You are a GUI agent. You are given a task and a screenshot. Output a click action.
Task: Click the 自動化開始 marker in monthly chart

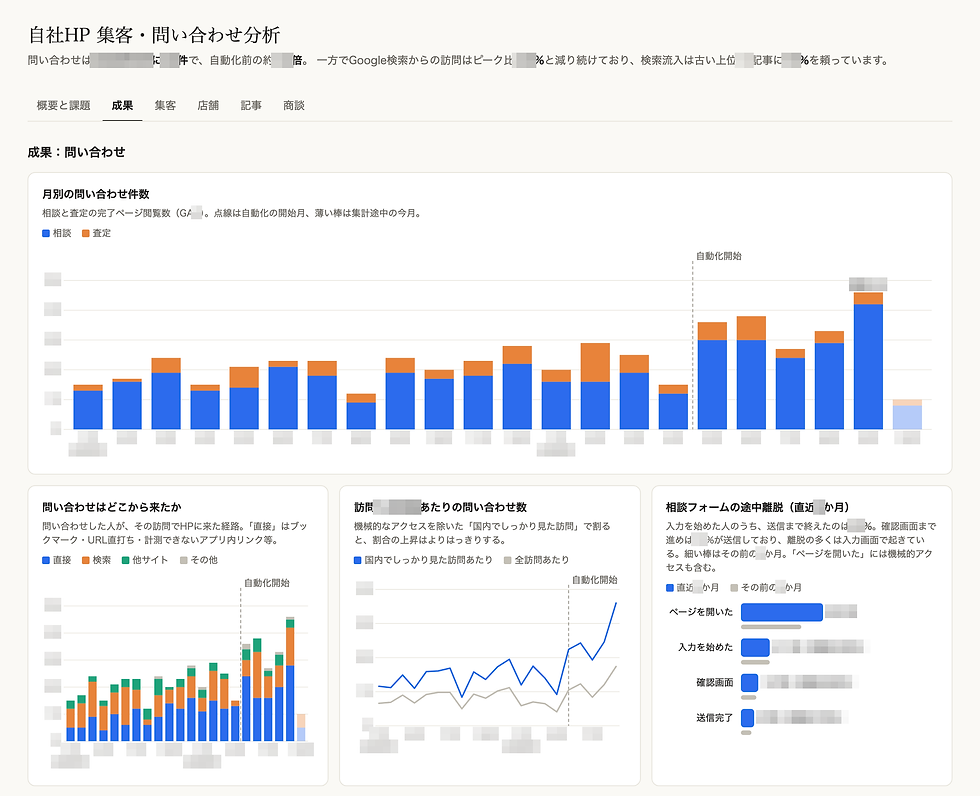tap(719, 256)
